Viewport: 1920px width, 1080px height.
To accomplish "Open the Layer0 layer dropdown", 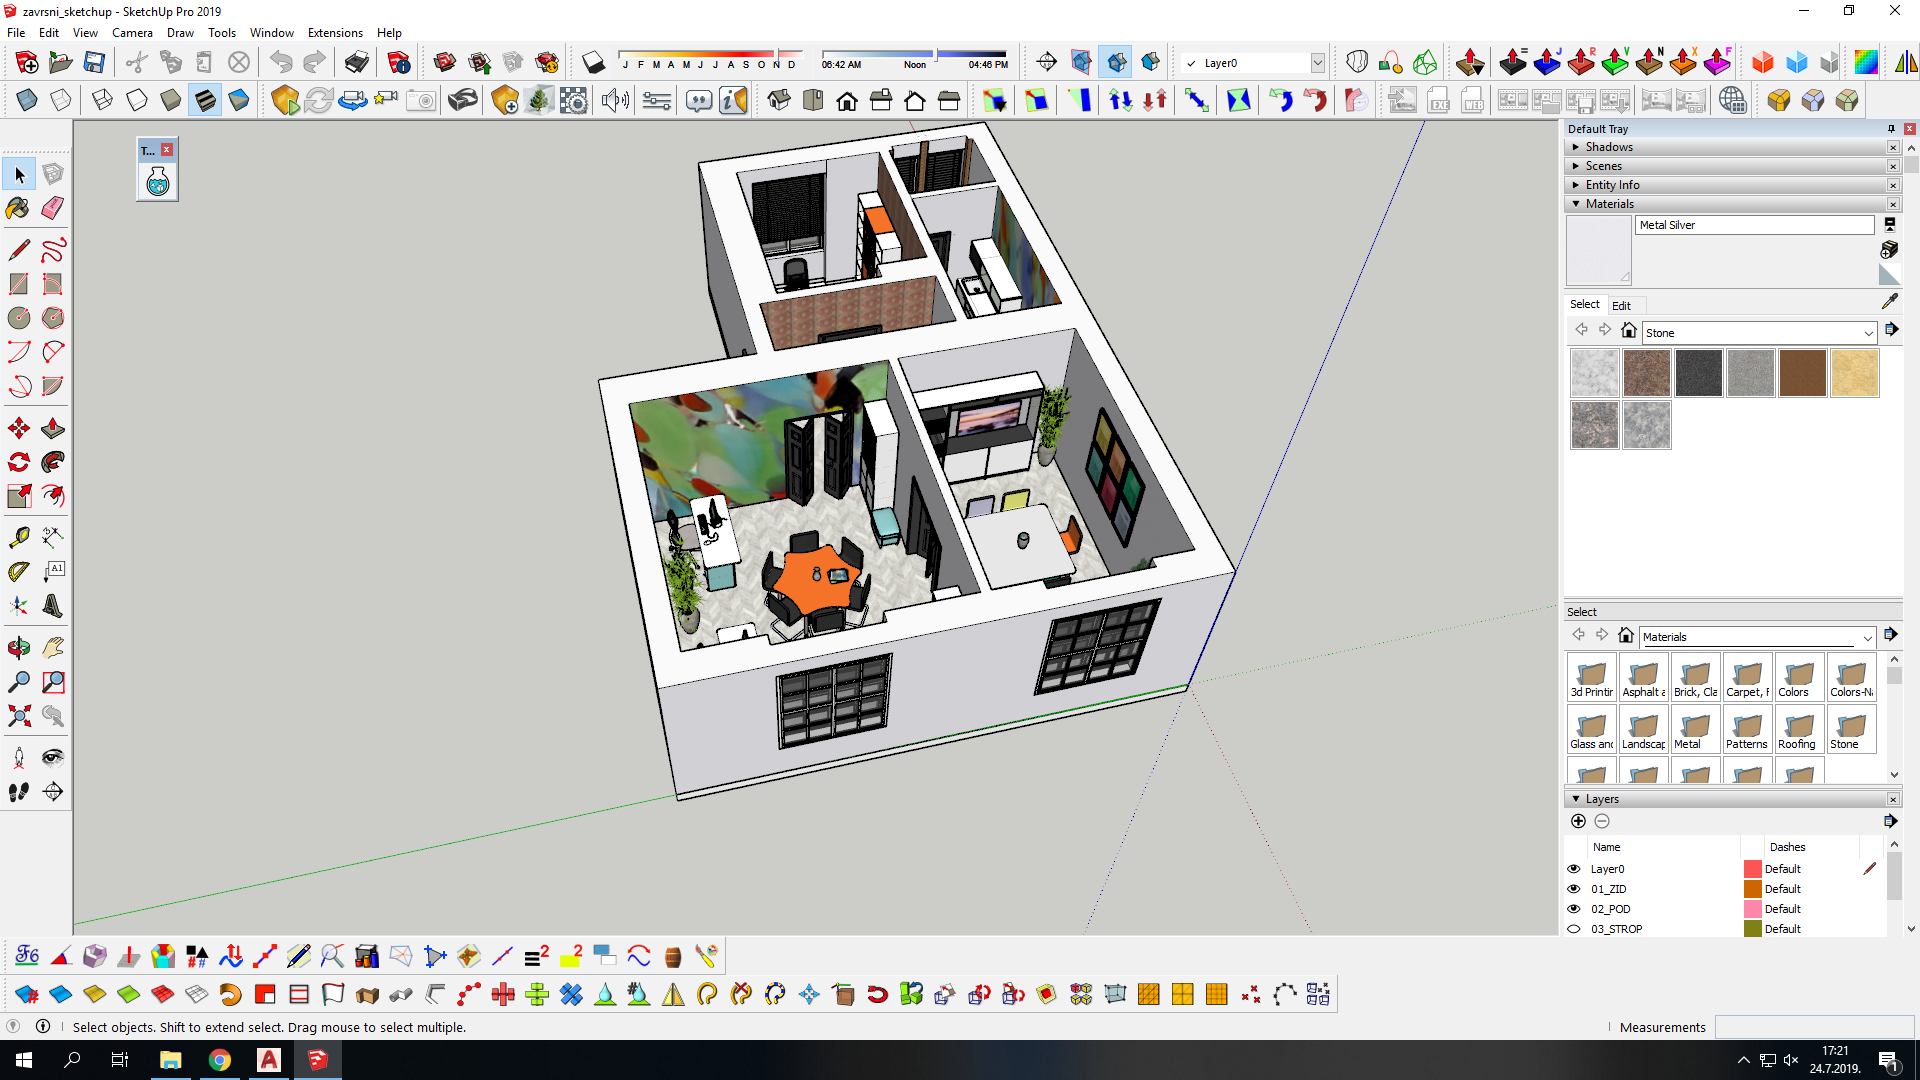I will [1317, 63].
